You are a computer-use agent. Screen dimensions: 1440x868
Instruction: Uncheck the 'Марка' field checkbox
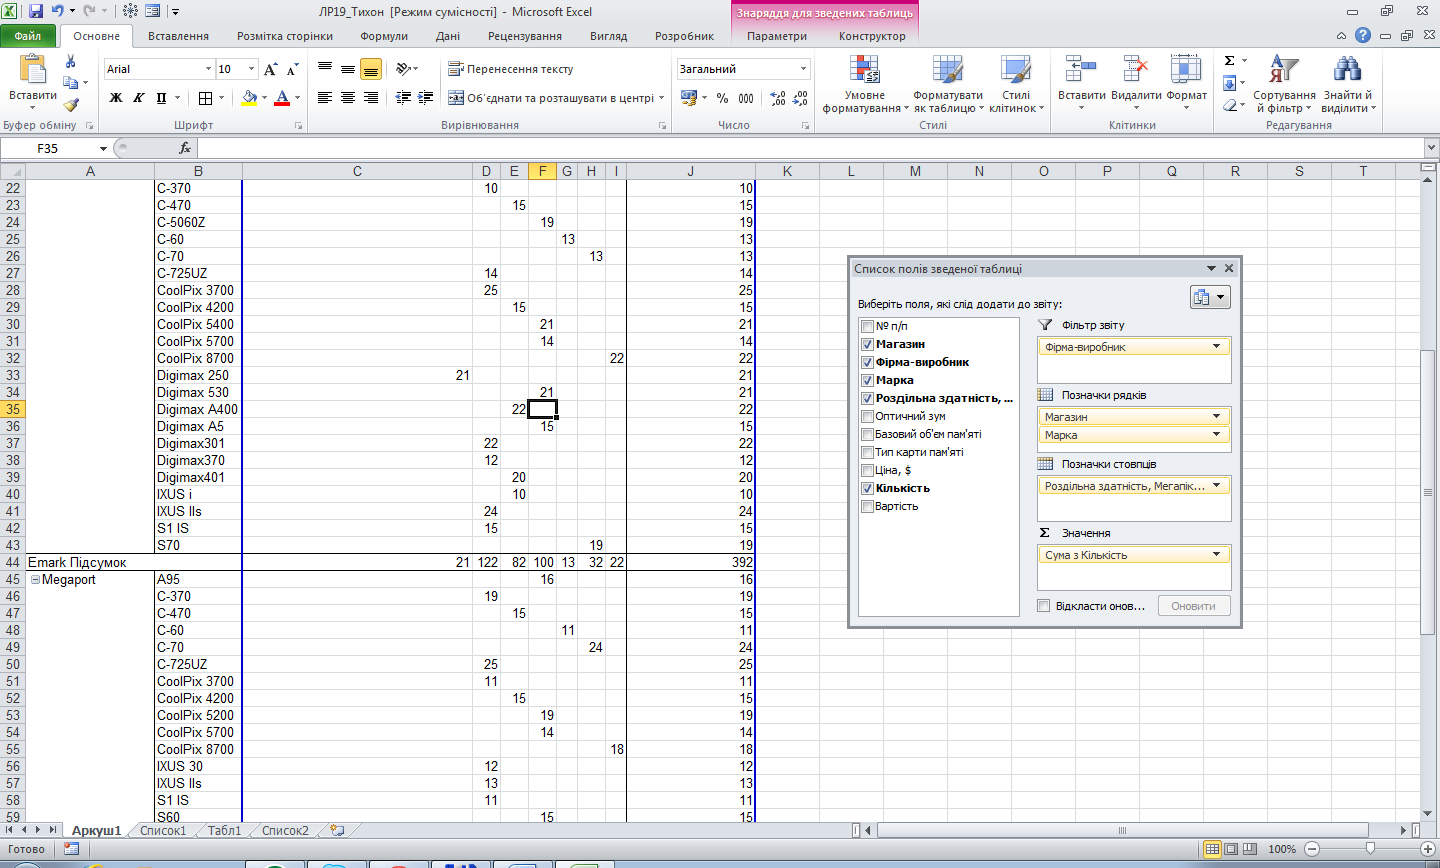coord(867,380)
